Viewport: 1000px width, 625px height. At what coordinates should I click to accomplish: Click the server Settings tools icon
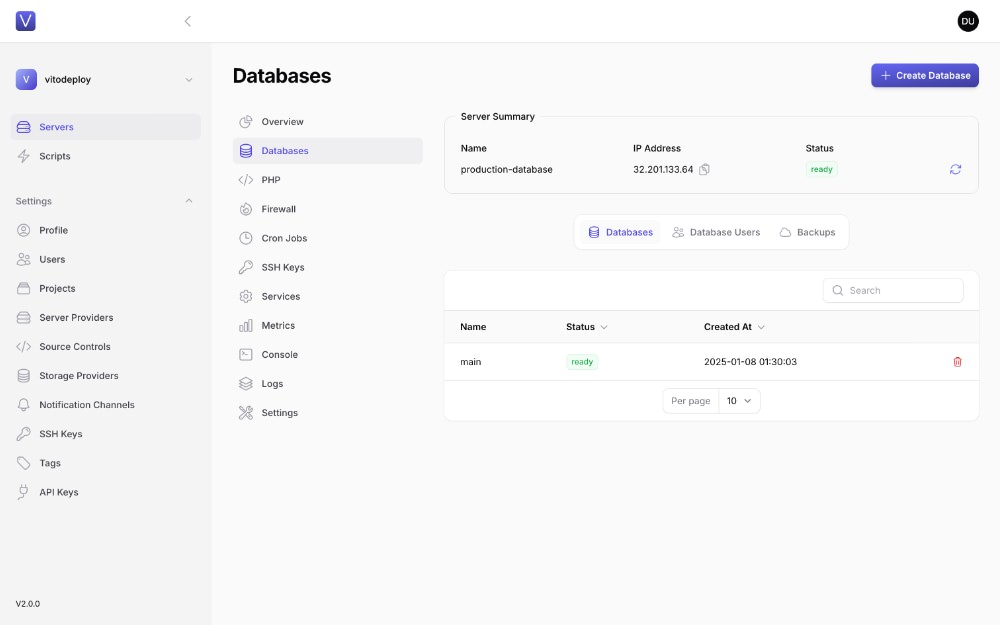[x=246, y=413]
